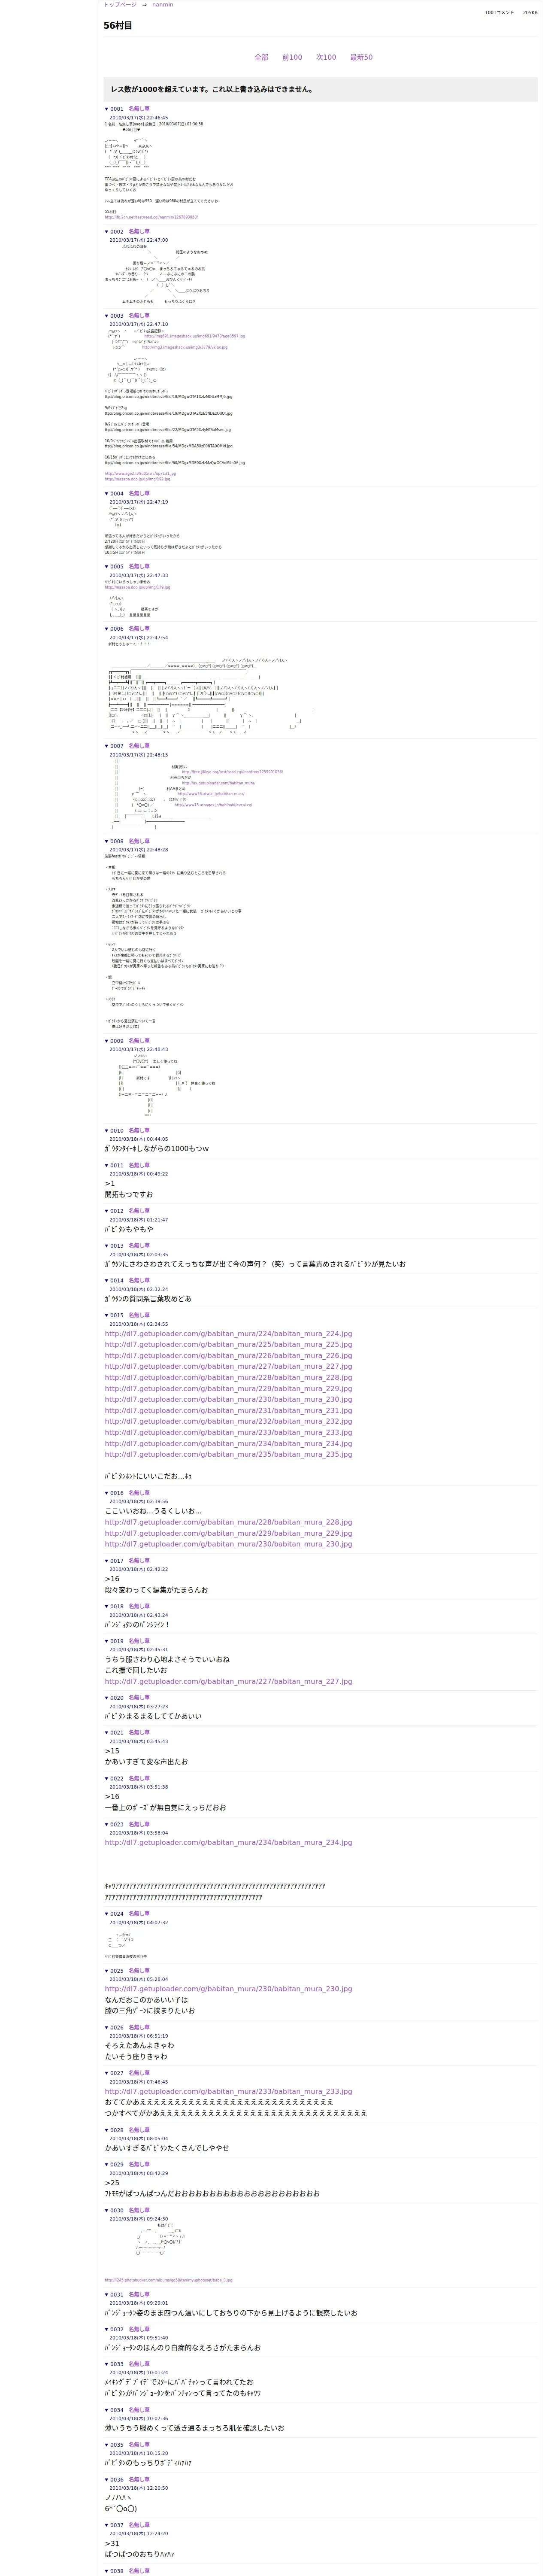Open babitan_mura_229.jpg link in post 0016
Viewport: 551px width, 2576px height.
click(x=228, y=1533)
